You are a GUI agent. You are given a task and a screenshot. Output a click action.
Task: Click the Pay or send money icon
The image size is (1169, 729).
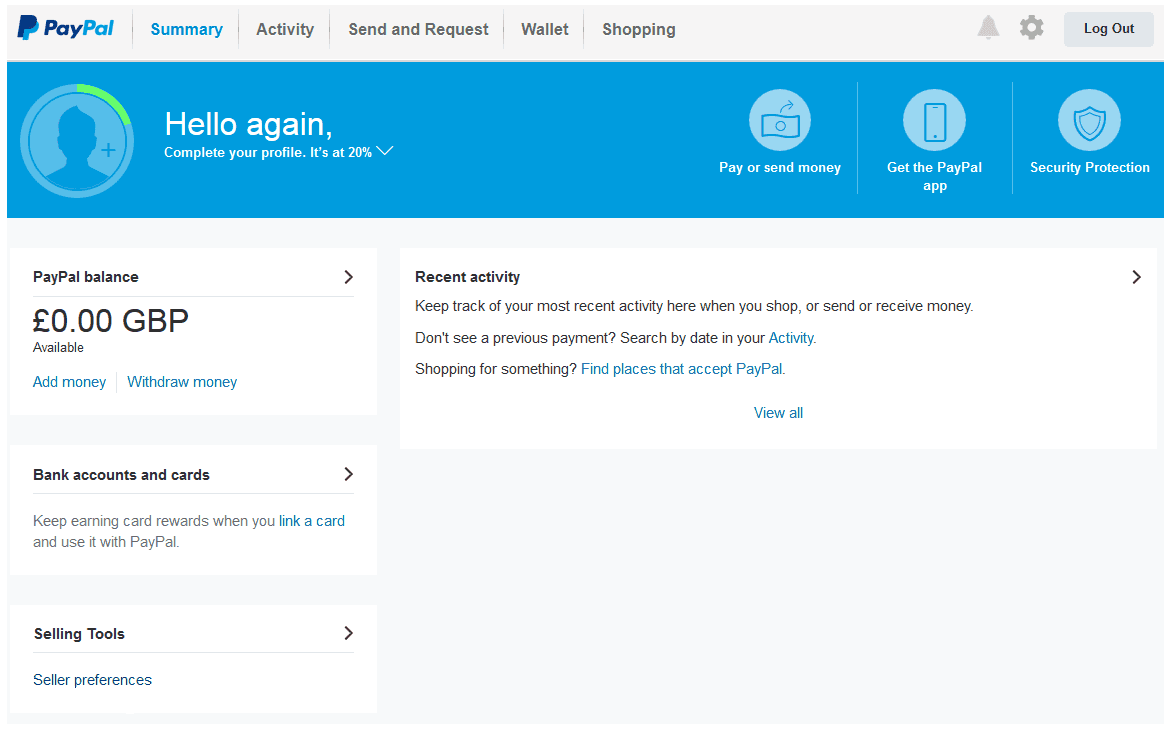(780, 121)
